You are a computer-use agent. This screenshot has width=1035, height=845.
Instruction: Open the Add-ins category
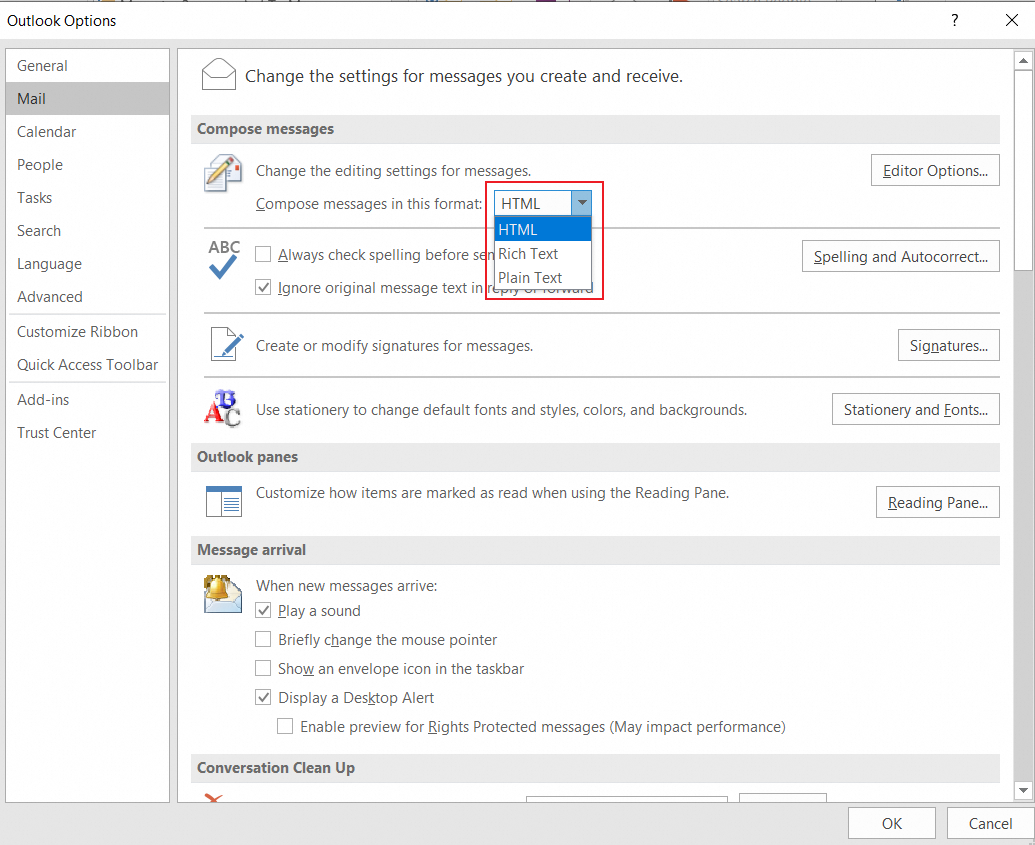click(87, 399)
